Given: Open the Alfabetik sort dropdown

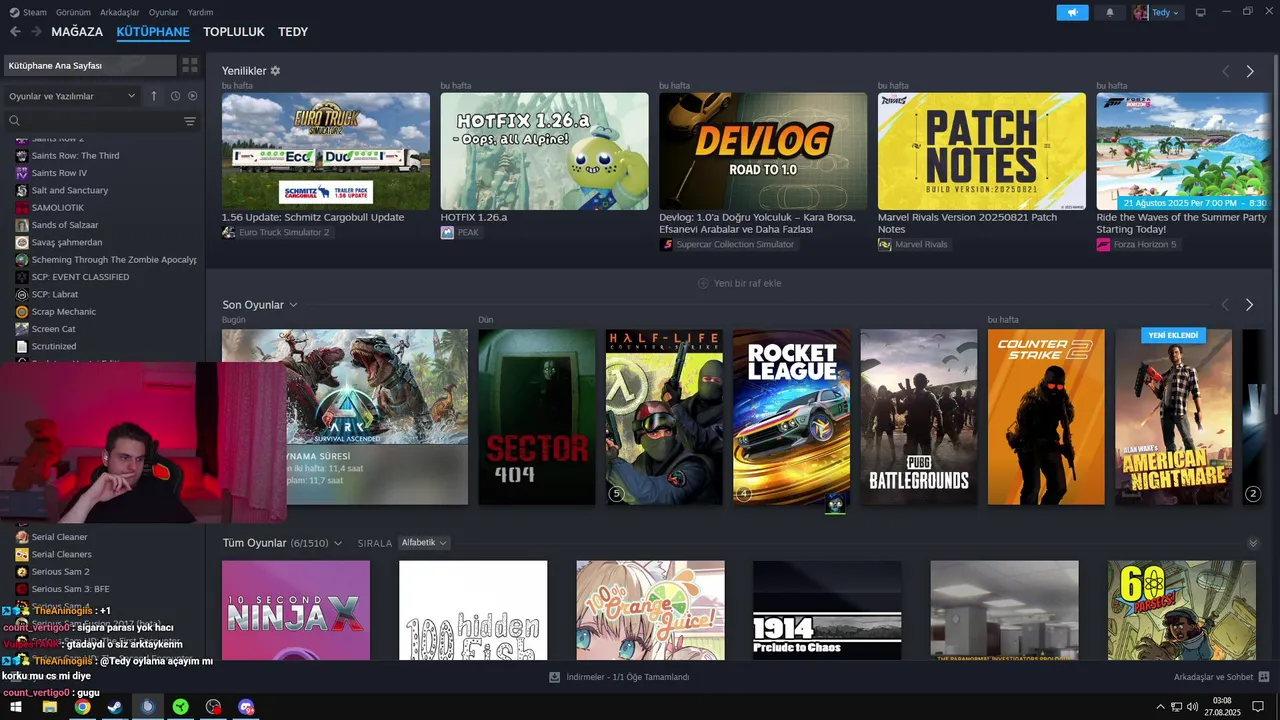Looking at the screenshot, I should coord(423,543).
